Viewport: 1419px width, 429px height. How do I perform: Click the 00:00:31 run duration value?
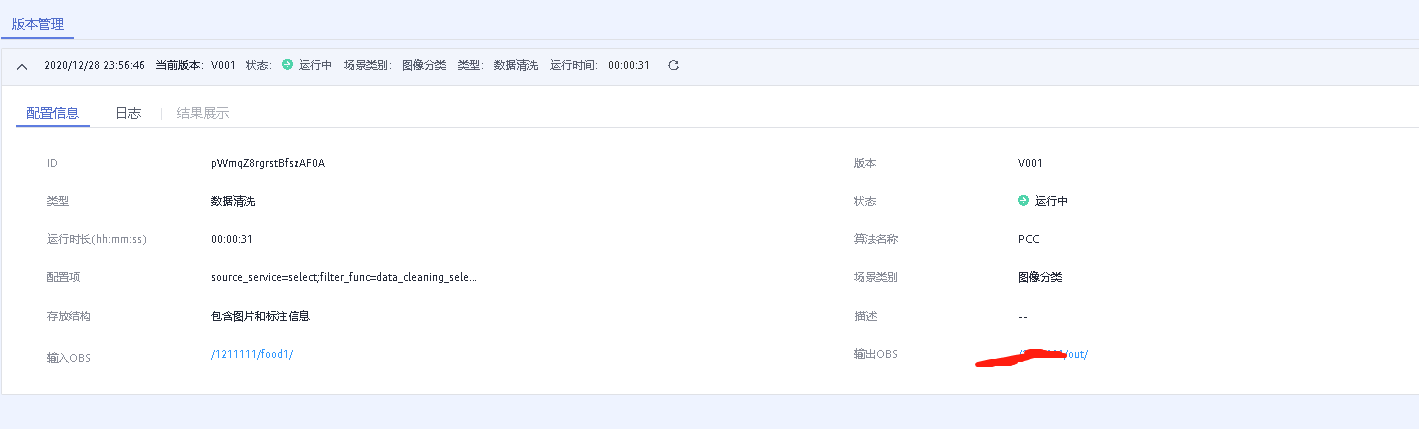[x=232, y=239]
